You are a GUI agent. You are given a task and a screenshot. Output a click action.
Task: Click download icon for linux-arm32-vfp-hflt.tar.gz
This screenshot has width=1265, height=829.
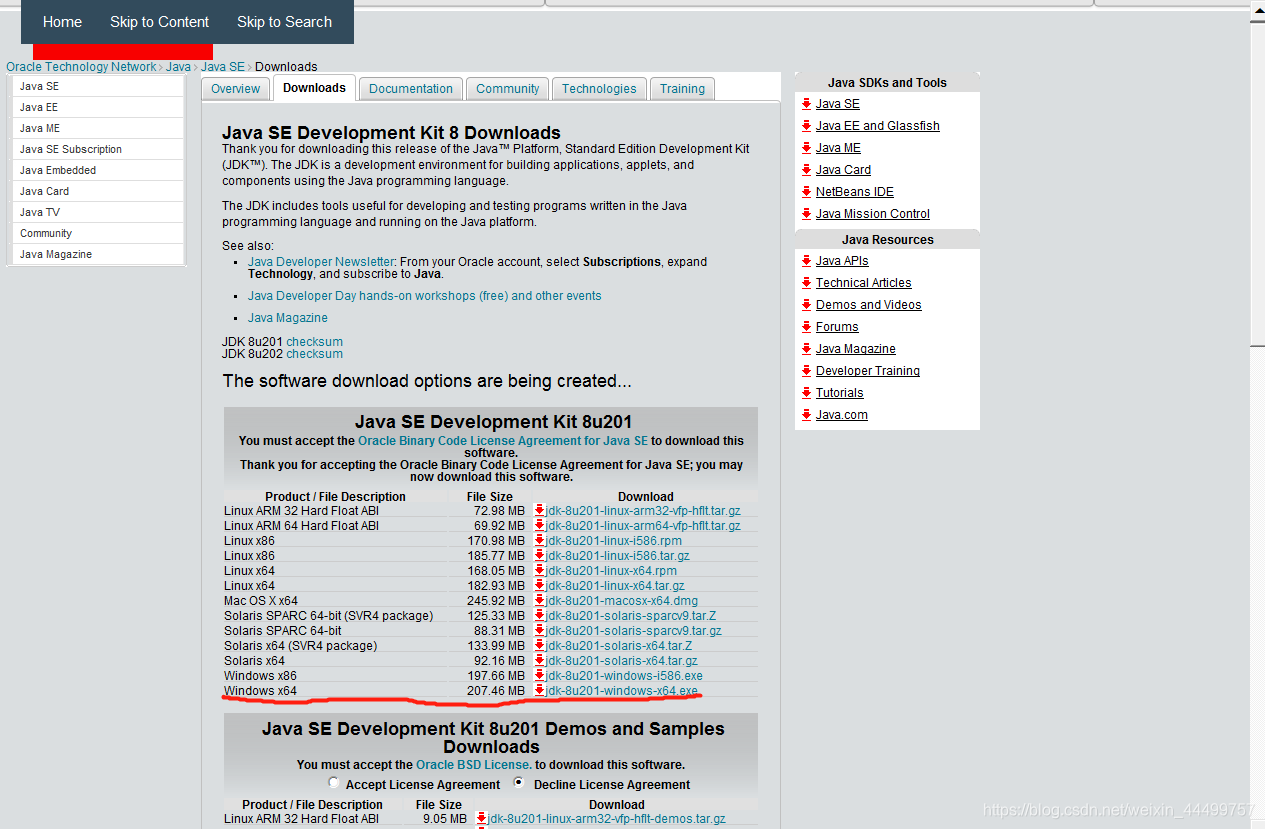coord(539,510)
